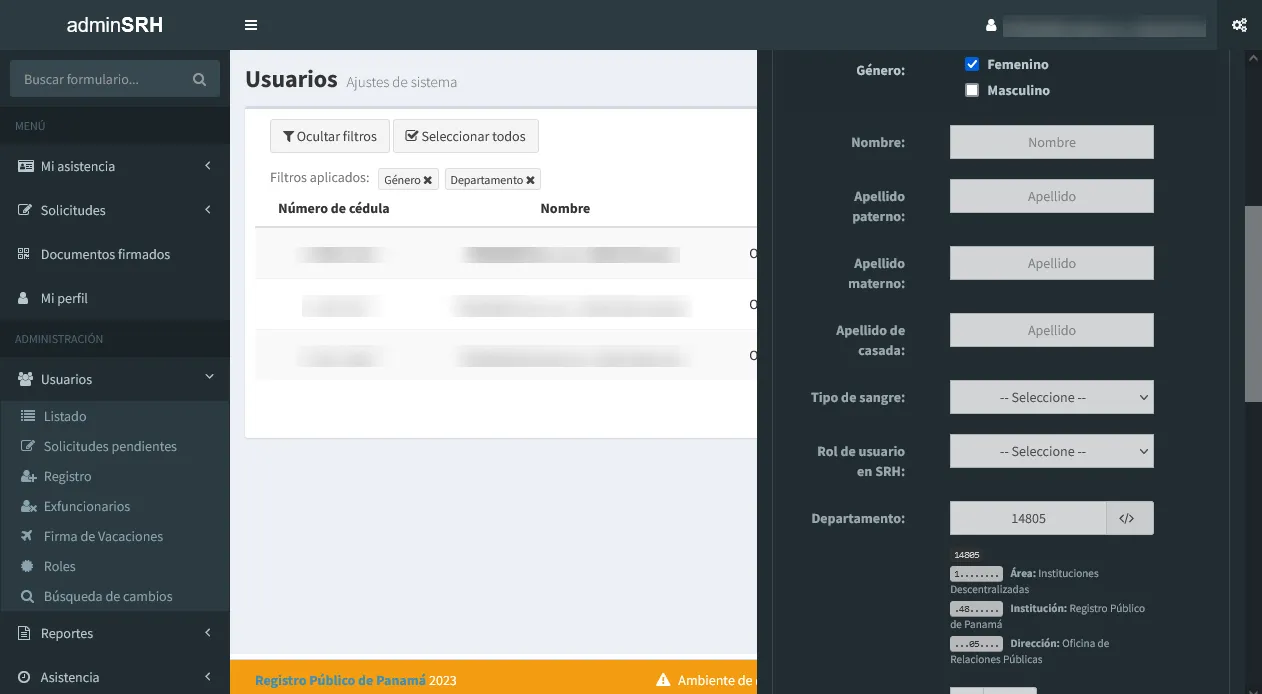Remove the Género filter tag

coord(428,180)
